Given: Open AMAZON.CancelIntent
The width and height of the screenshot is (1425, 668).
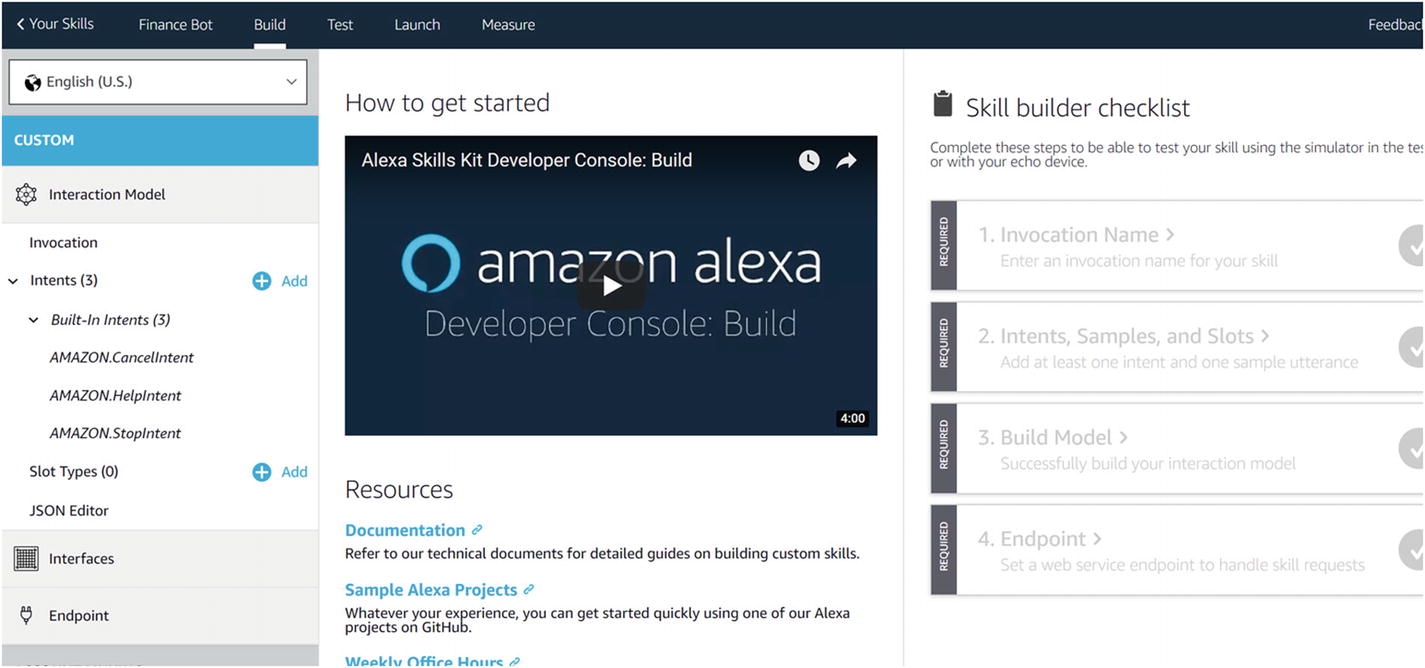Looking at the screenshot, I should click(122, 357).
